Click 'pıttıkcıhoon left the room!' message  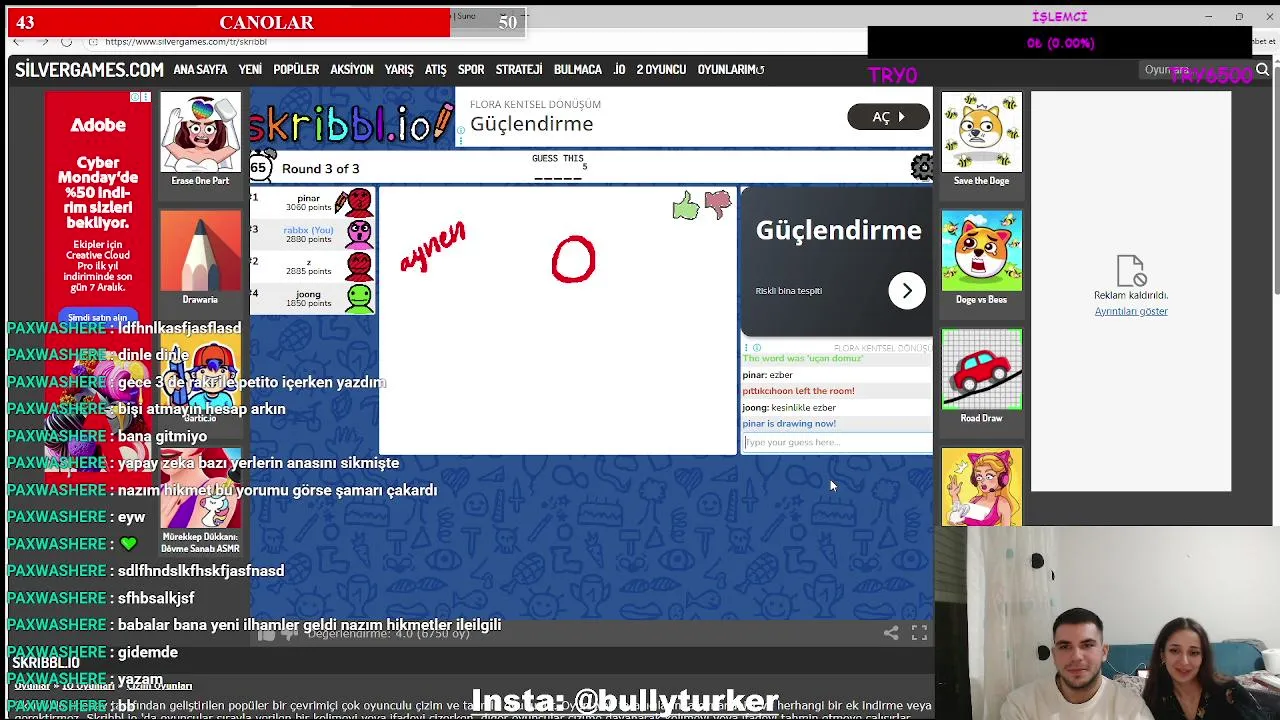pyautogui.click(x=798, y=391)
